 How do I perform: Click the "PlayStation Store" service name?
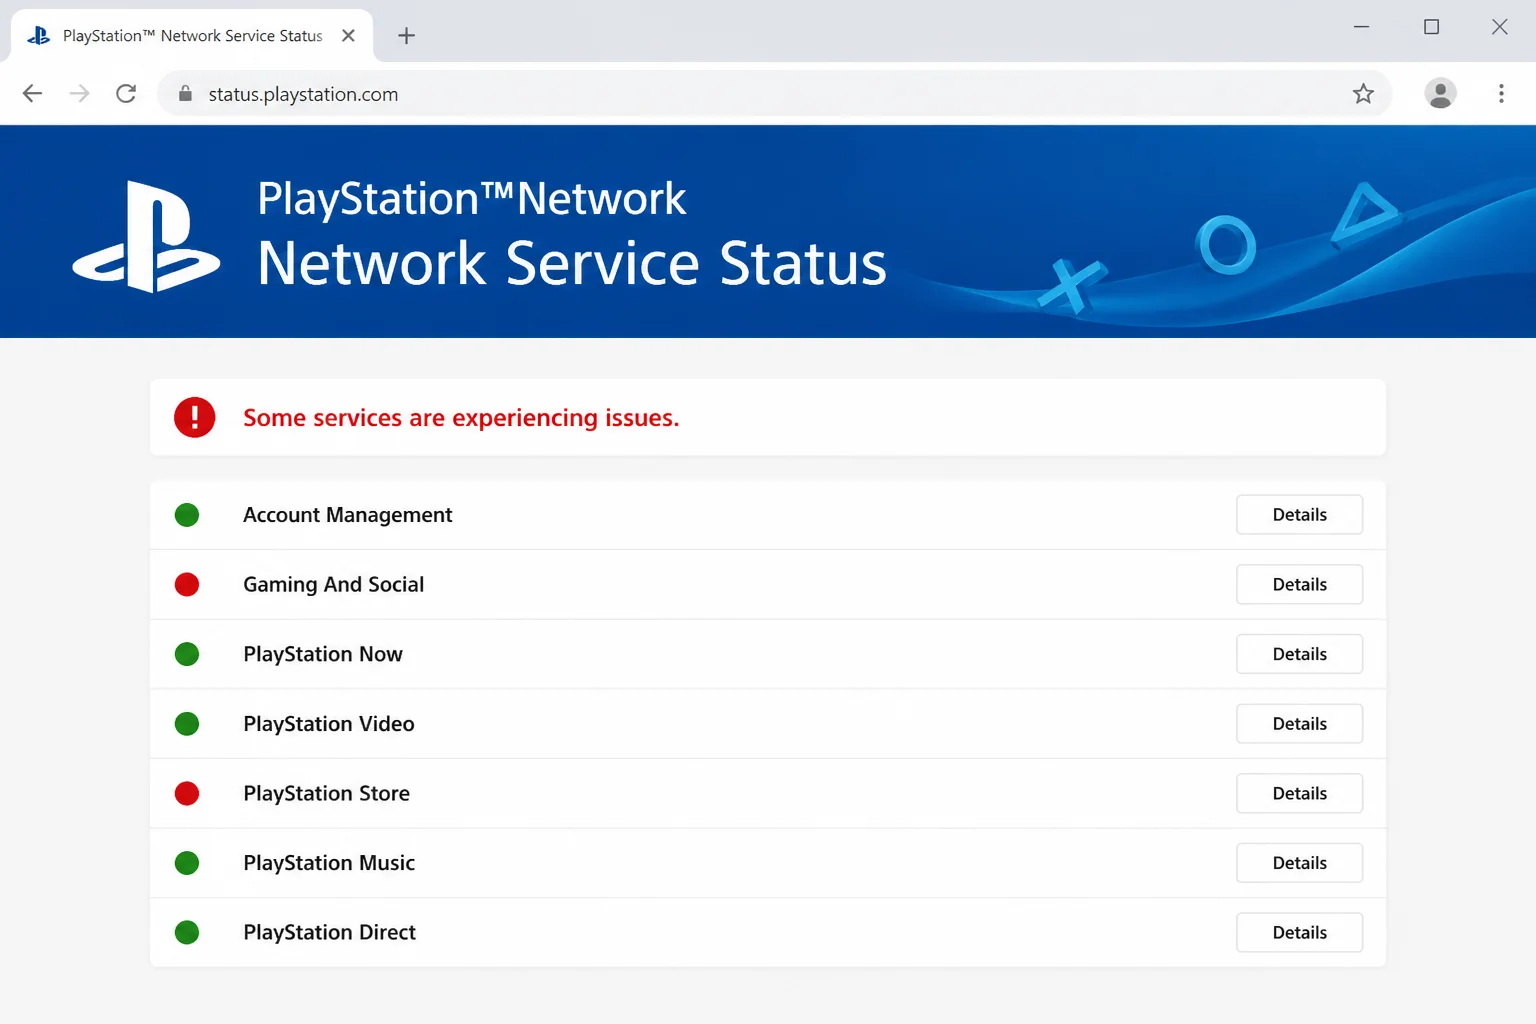327,793
